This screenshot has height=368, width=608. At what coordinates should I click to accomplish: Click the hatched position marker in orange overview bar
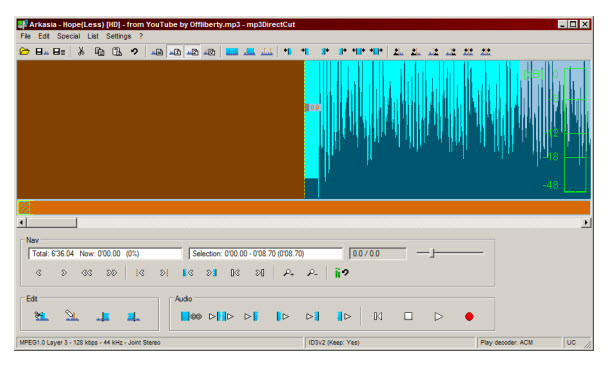pyautogui.click(x=24, y=207)
